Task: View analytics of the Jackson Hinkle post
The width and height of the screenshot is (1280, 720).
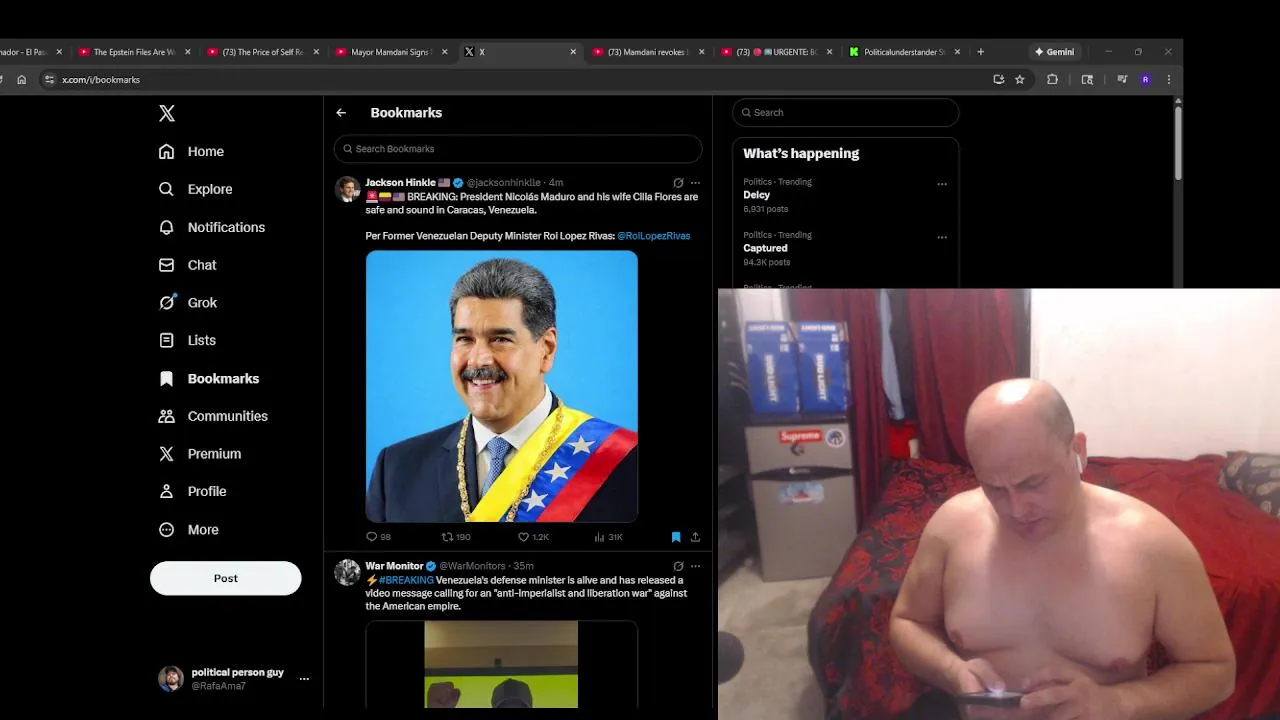Action: pos(608,537)
